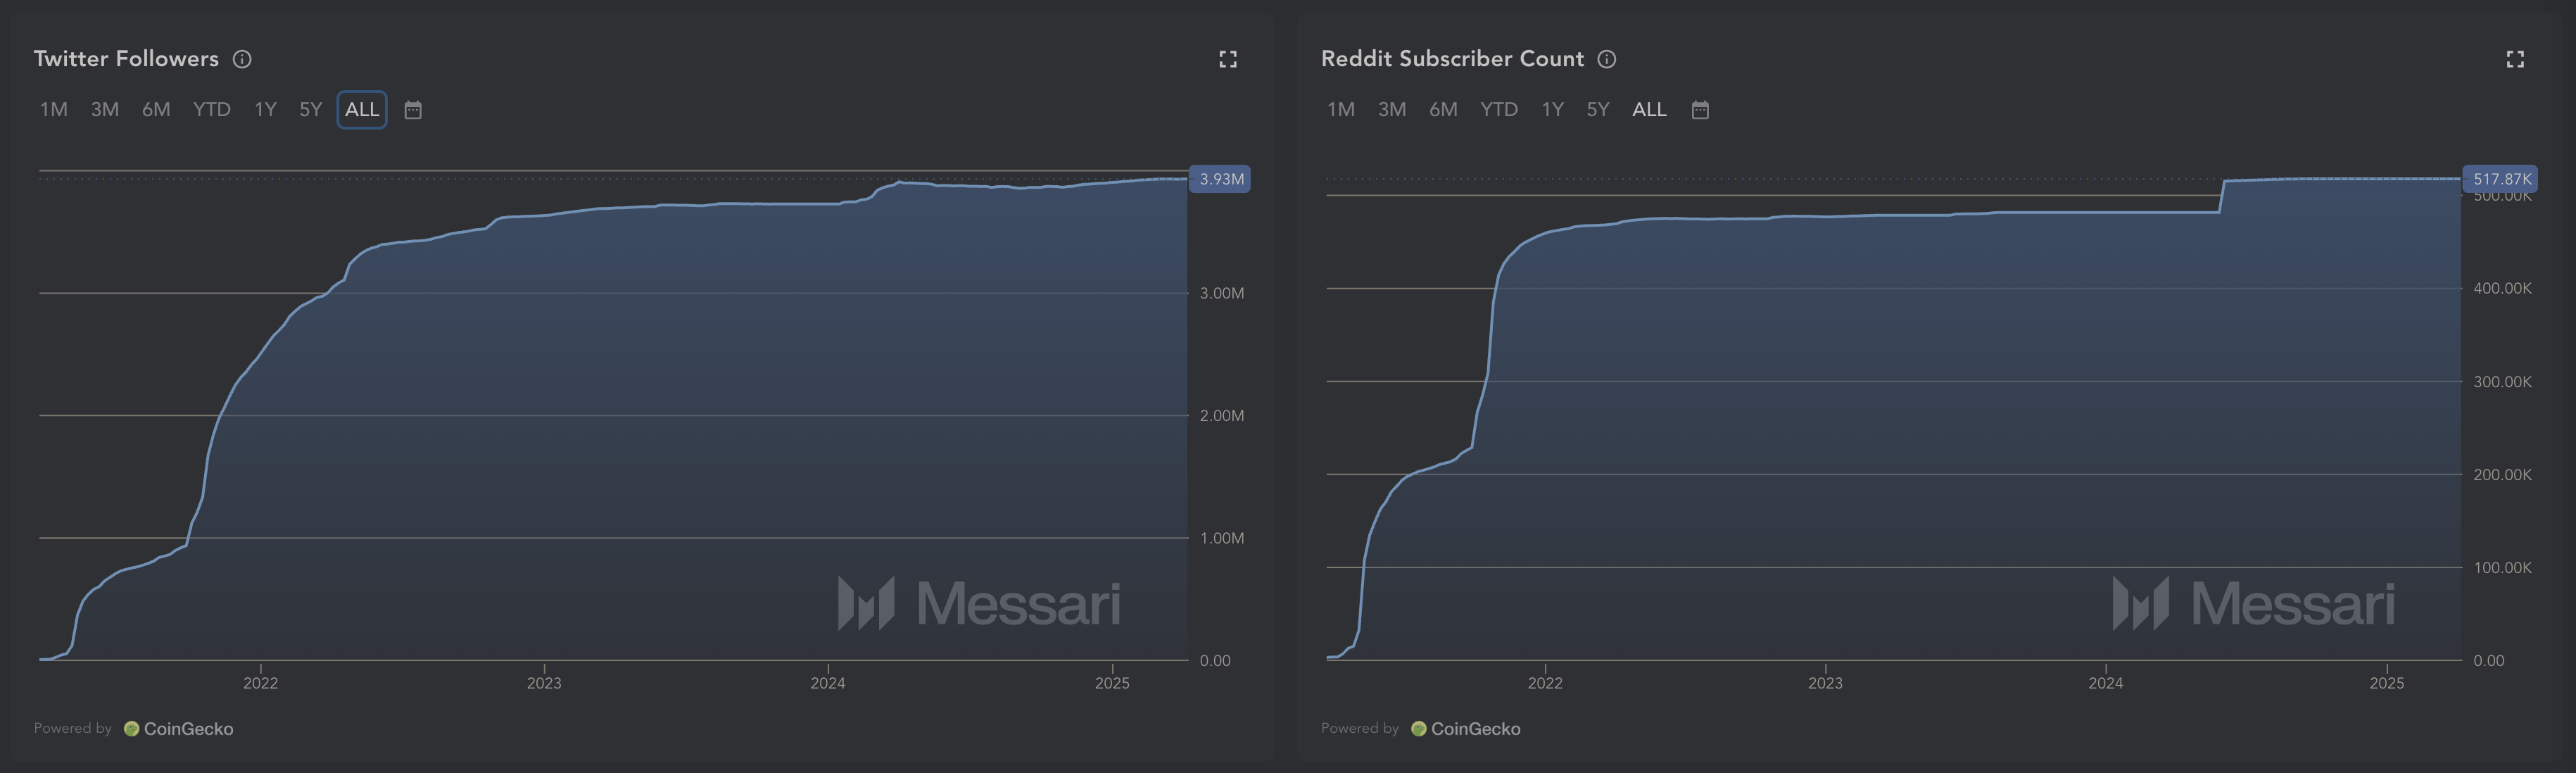Switch Twitter chart to 1M timeframe
Viewport: 2576px width, 773px height.
(x=55, y=110)
